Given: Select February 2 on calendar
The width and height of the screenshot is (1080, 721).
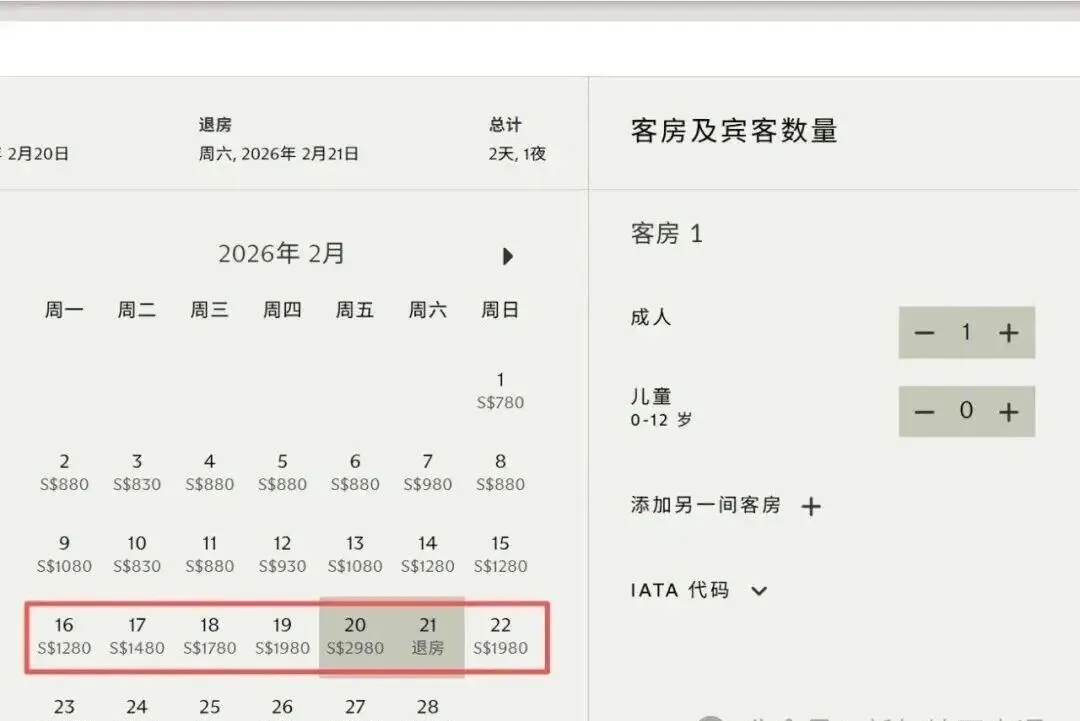Looking at the screenshot, I should (64, 472).
